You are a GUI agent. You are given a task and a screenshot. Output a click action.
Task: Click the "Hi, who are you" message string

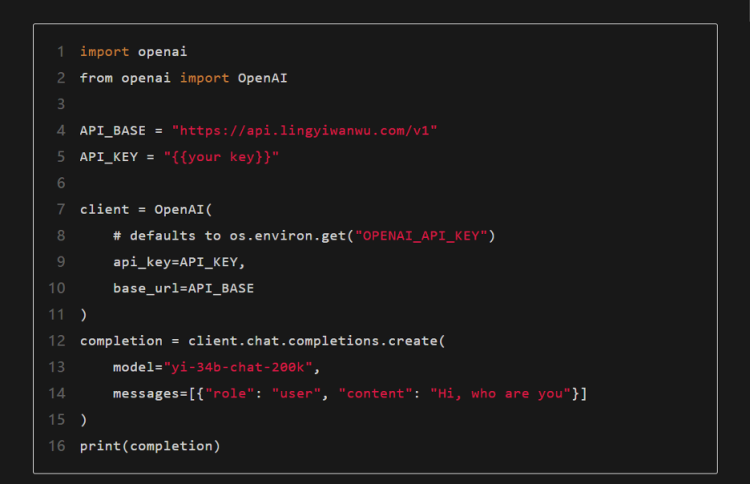[x=499, y=394]
